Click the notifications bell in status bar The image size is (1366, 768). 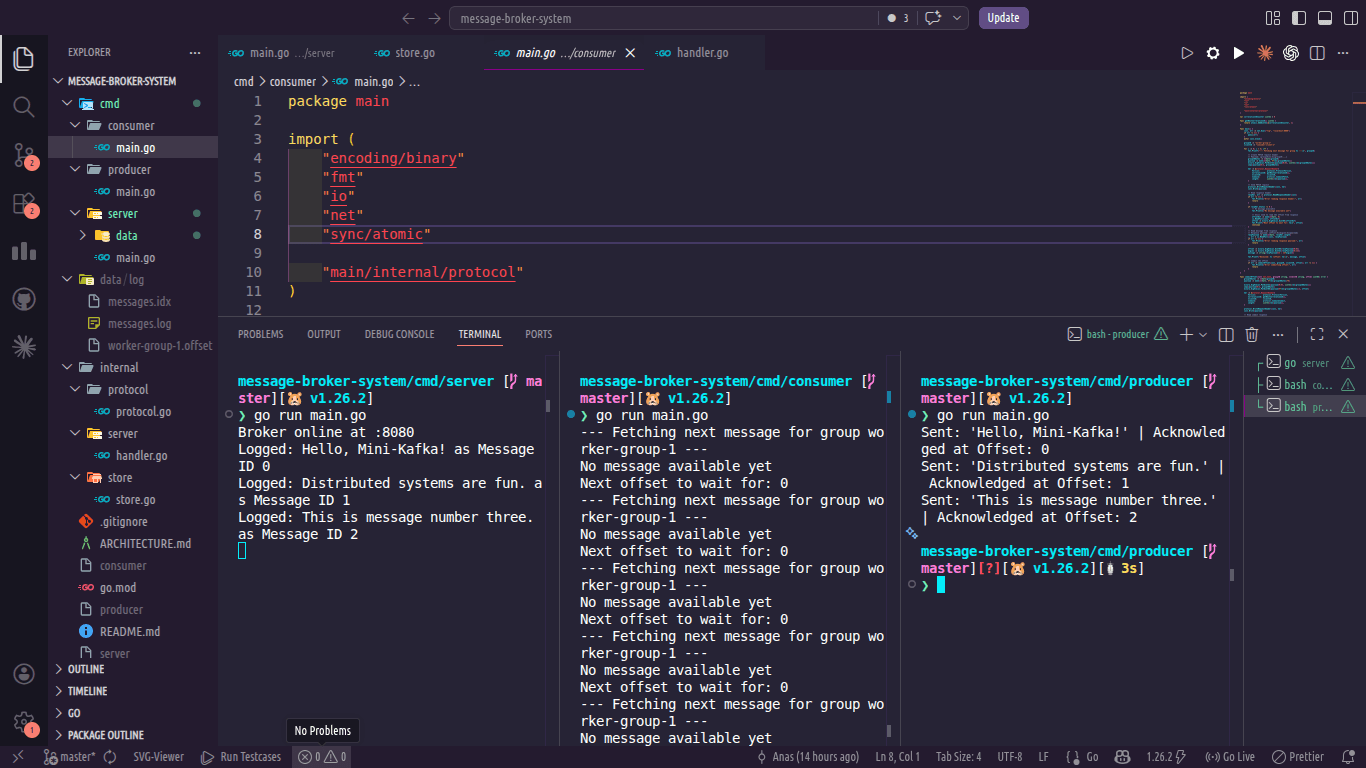[x=1347, y=757]
